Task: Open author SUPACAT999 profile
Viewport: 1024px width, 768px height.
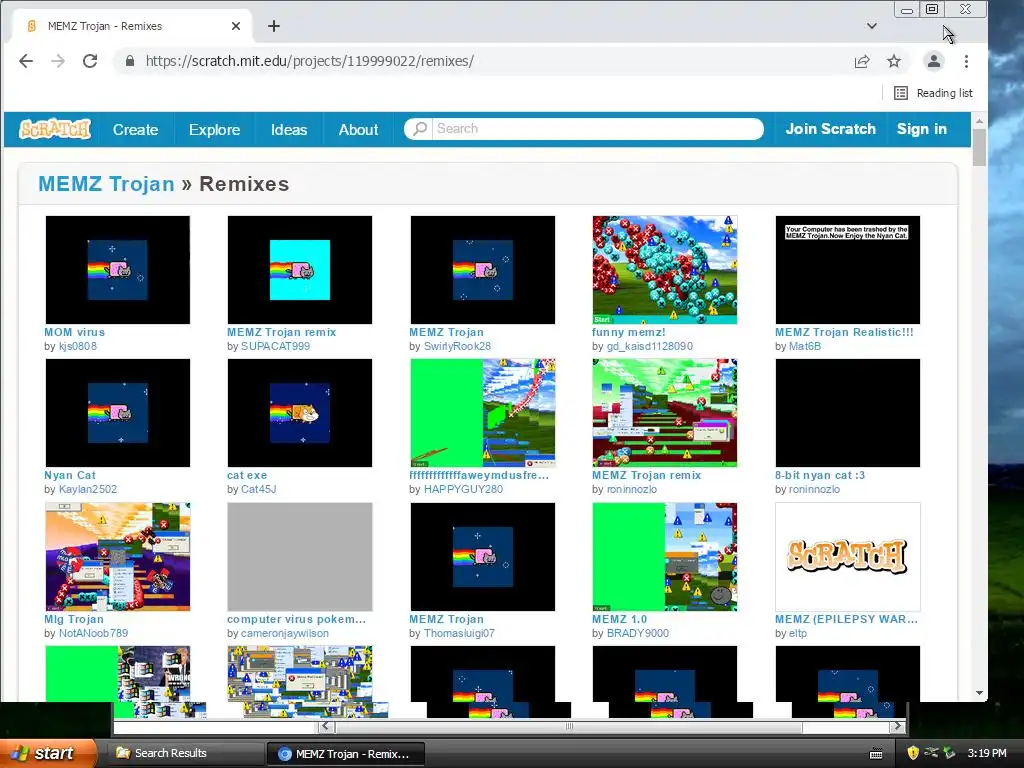Action: [x=275, y=346]
